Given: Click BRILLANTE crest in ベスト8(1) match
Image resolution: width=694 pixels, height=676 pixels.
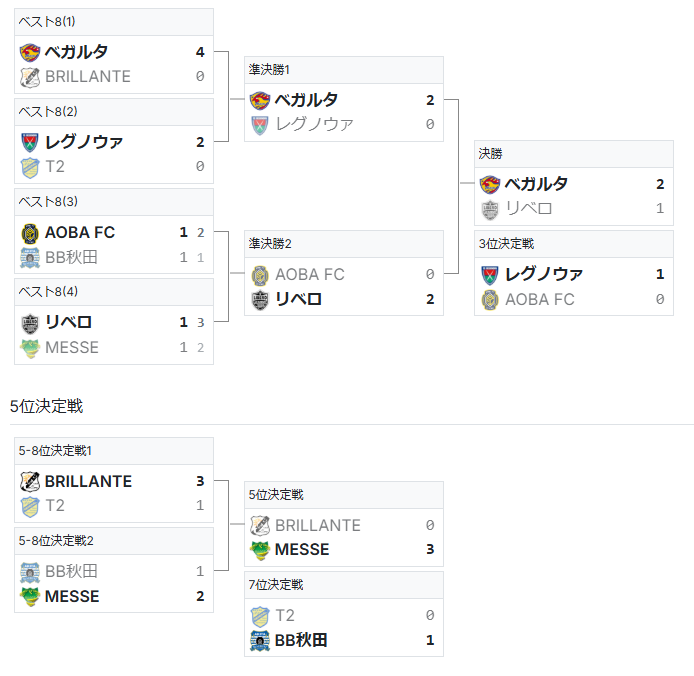Looking at the screenshot, I should pos(30,76).
